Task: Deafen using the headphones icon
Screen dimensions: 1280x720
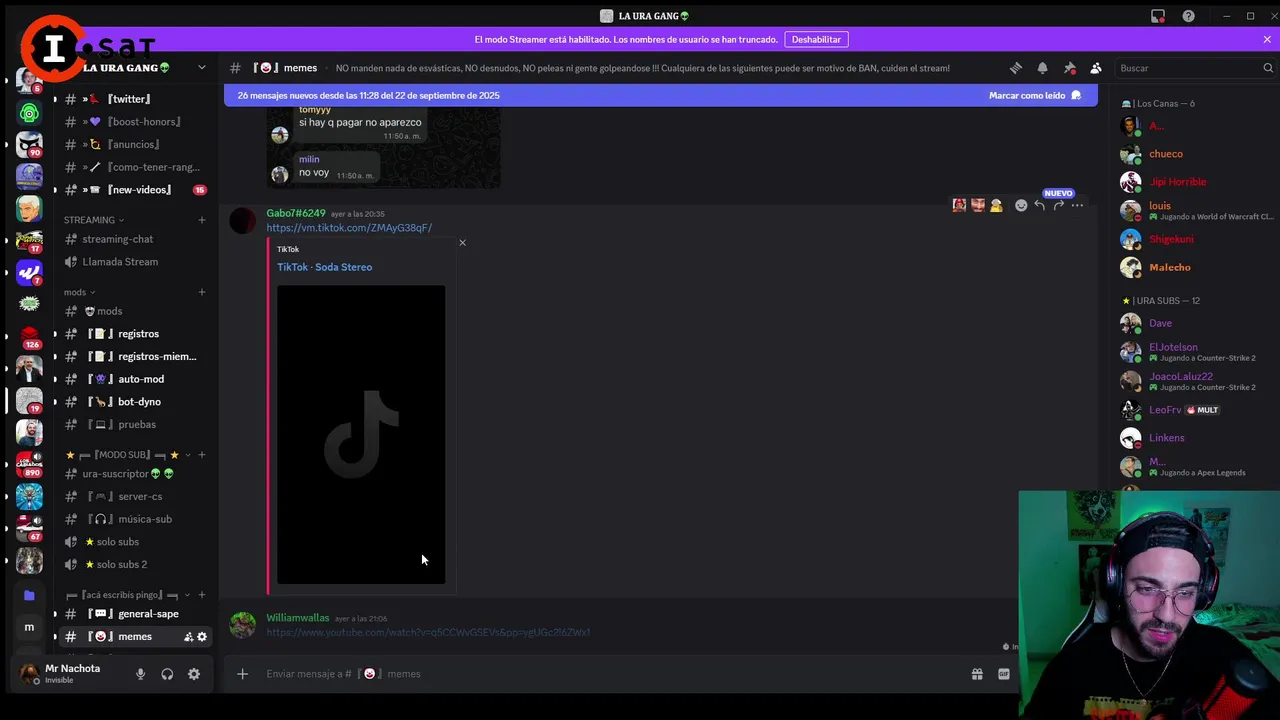Action: (x=167, y=674)
